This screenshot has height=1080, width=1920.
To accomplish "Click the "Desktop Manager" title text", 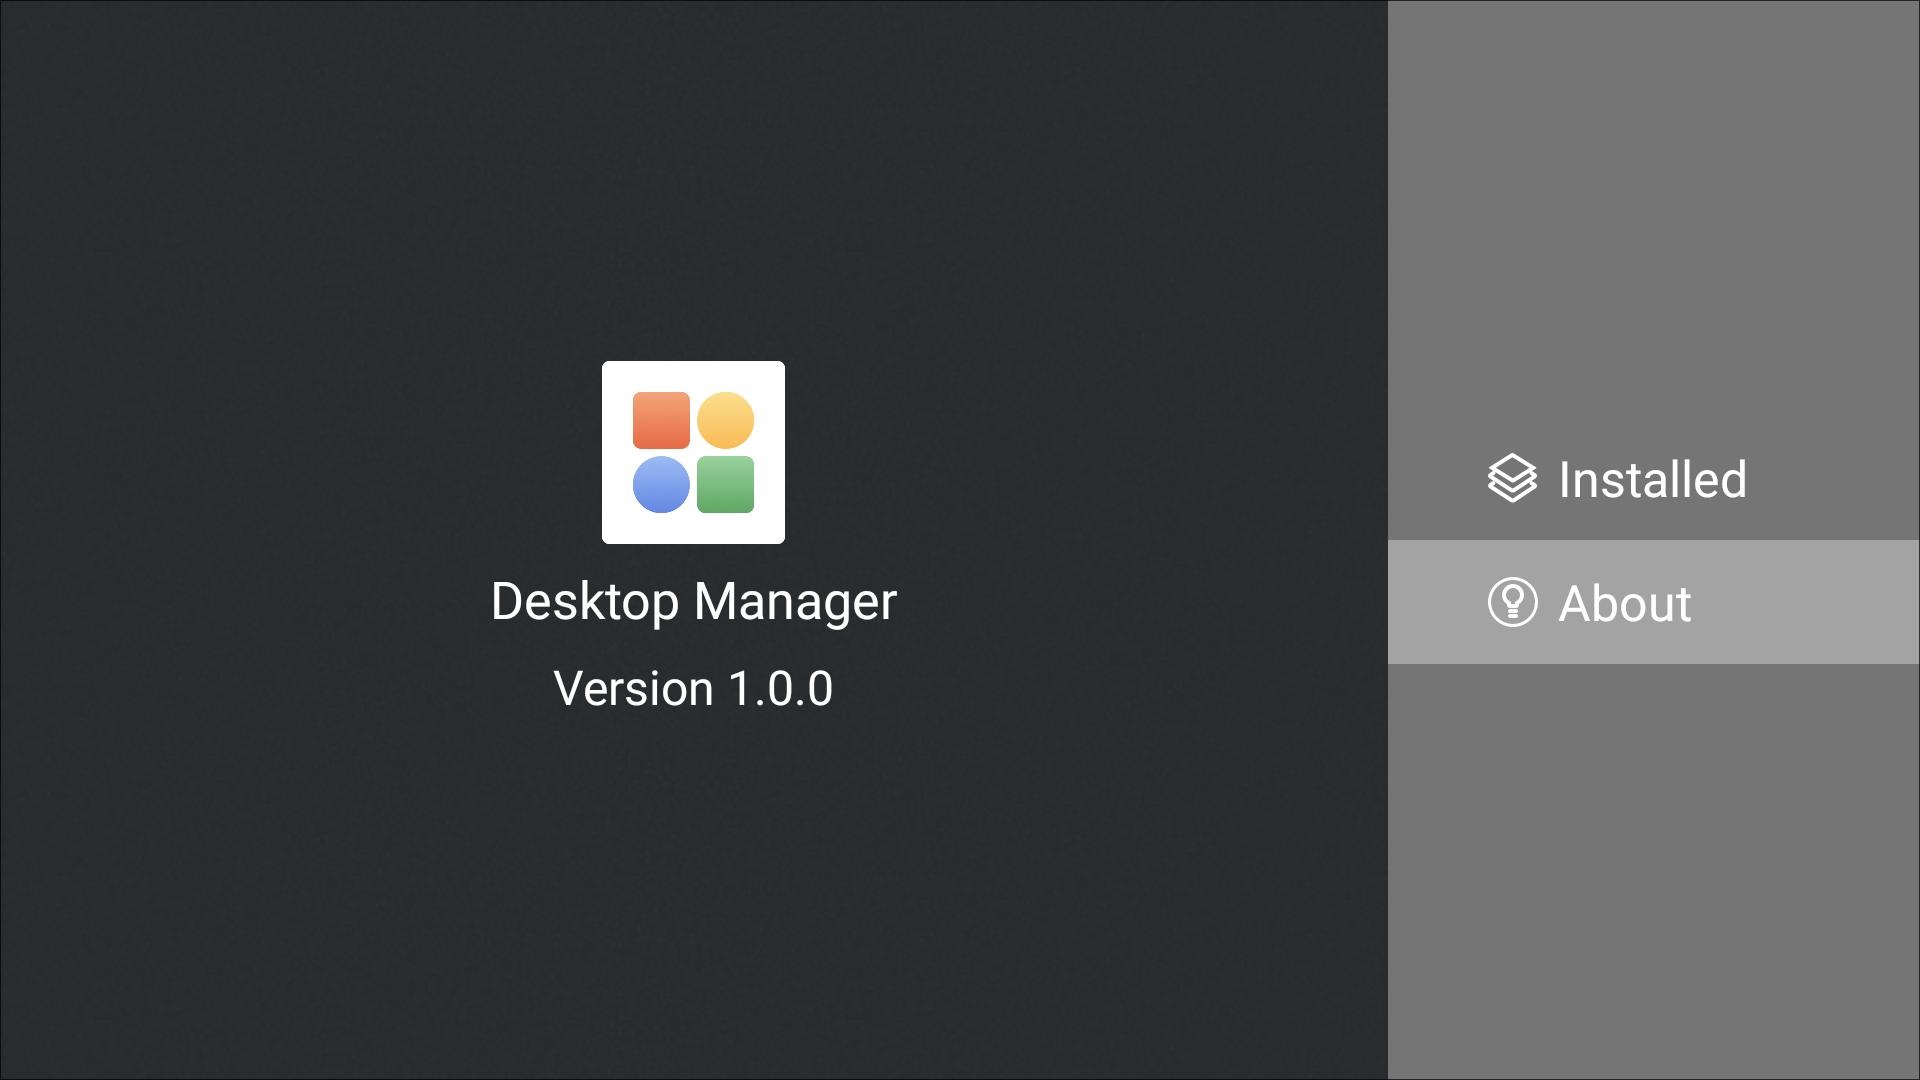I will click(694, 602).
